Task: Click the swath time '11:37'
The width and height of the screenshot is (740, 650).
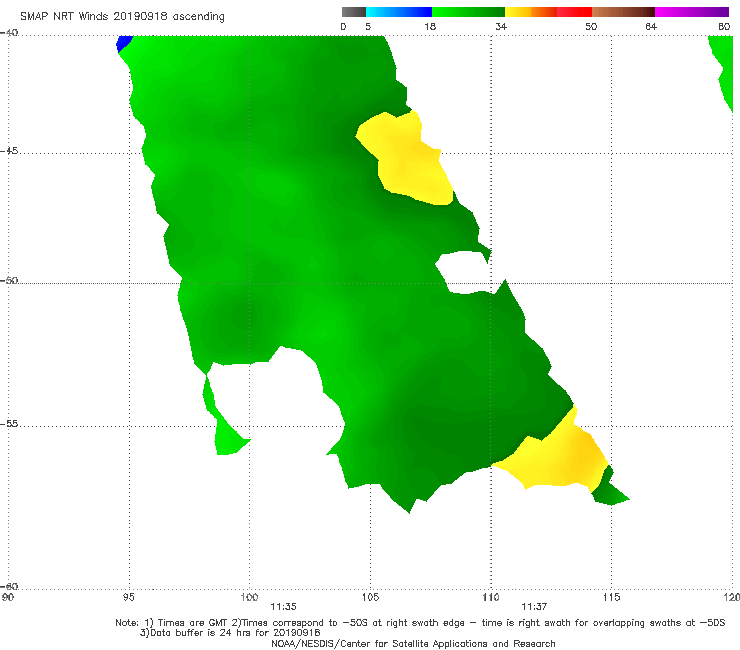Action: click(x=534, y=607)
